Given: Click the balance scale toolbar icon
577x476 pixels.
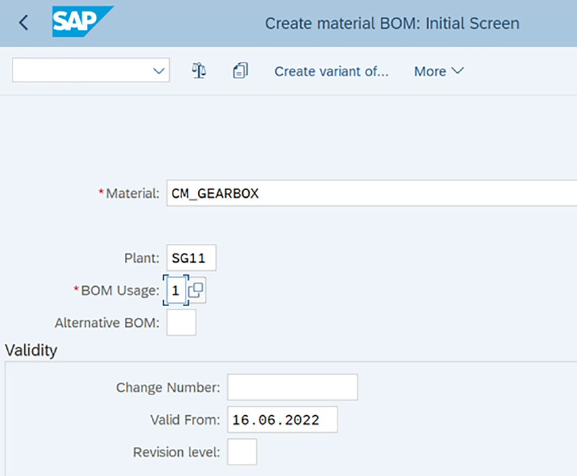Looking at the screenshot, I should click(199, 70).
